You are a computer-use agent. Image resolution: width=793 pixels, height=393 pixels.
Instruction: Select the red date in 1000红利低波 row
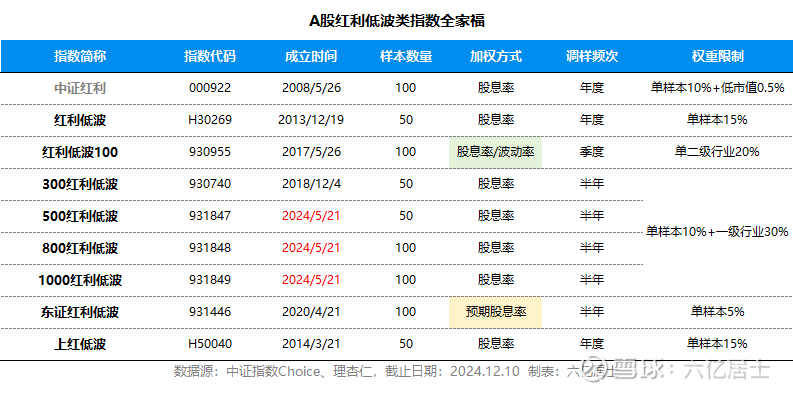click(311, 280)
